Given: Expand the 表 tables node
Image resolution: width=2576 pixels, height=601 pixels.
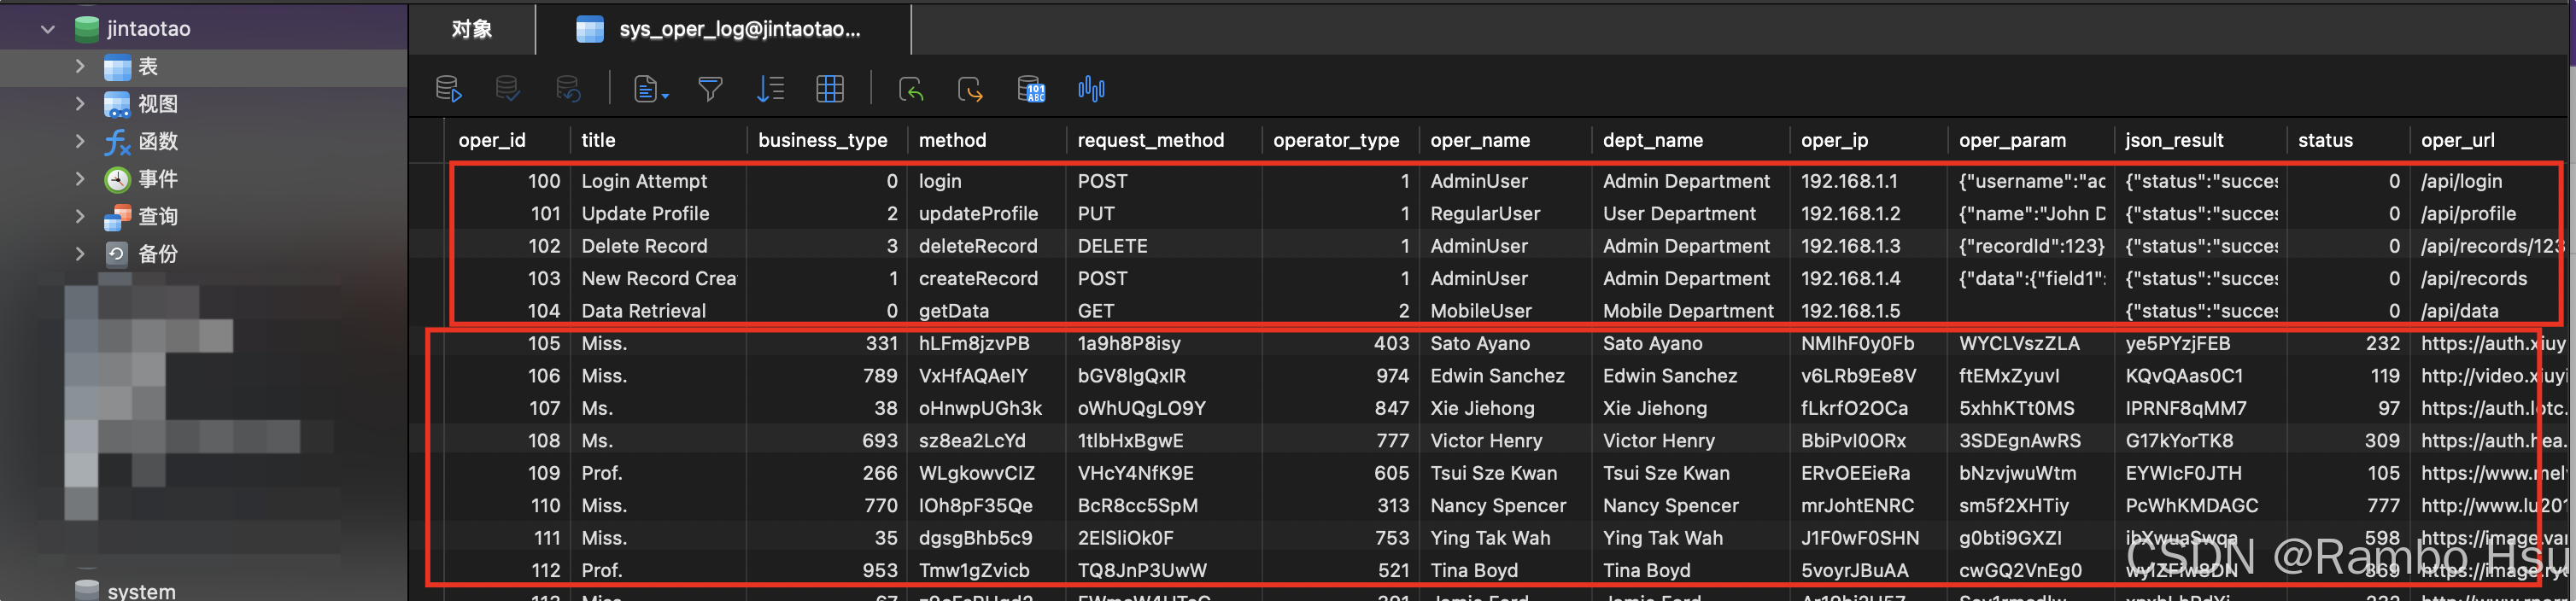Looking at the screenshot, I should (x=80, y=66).
